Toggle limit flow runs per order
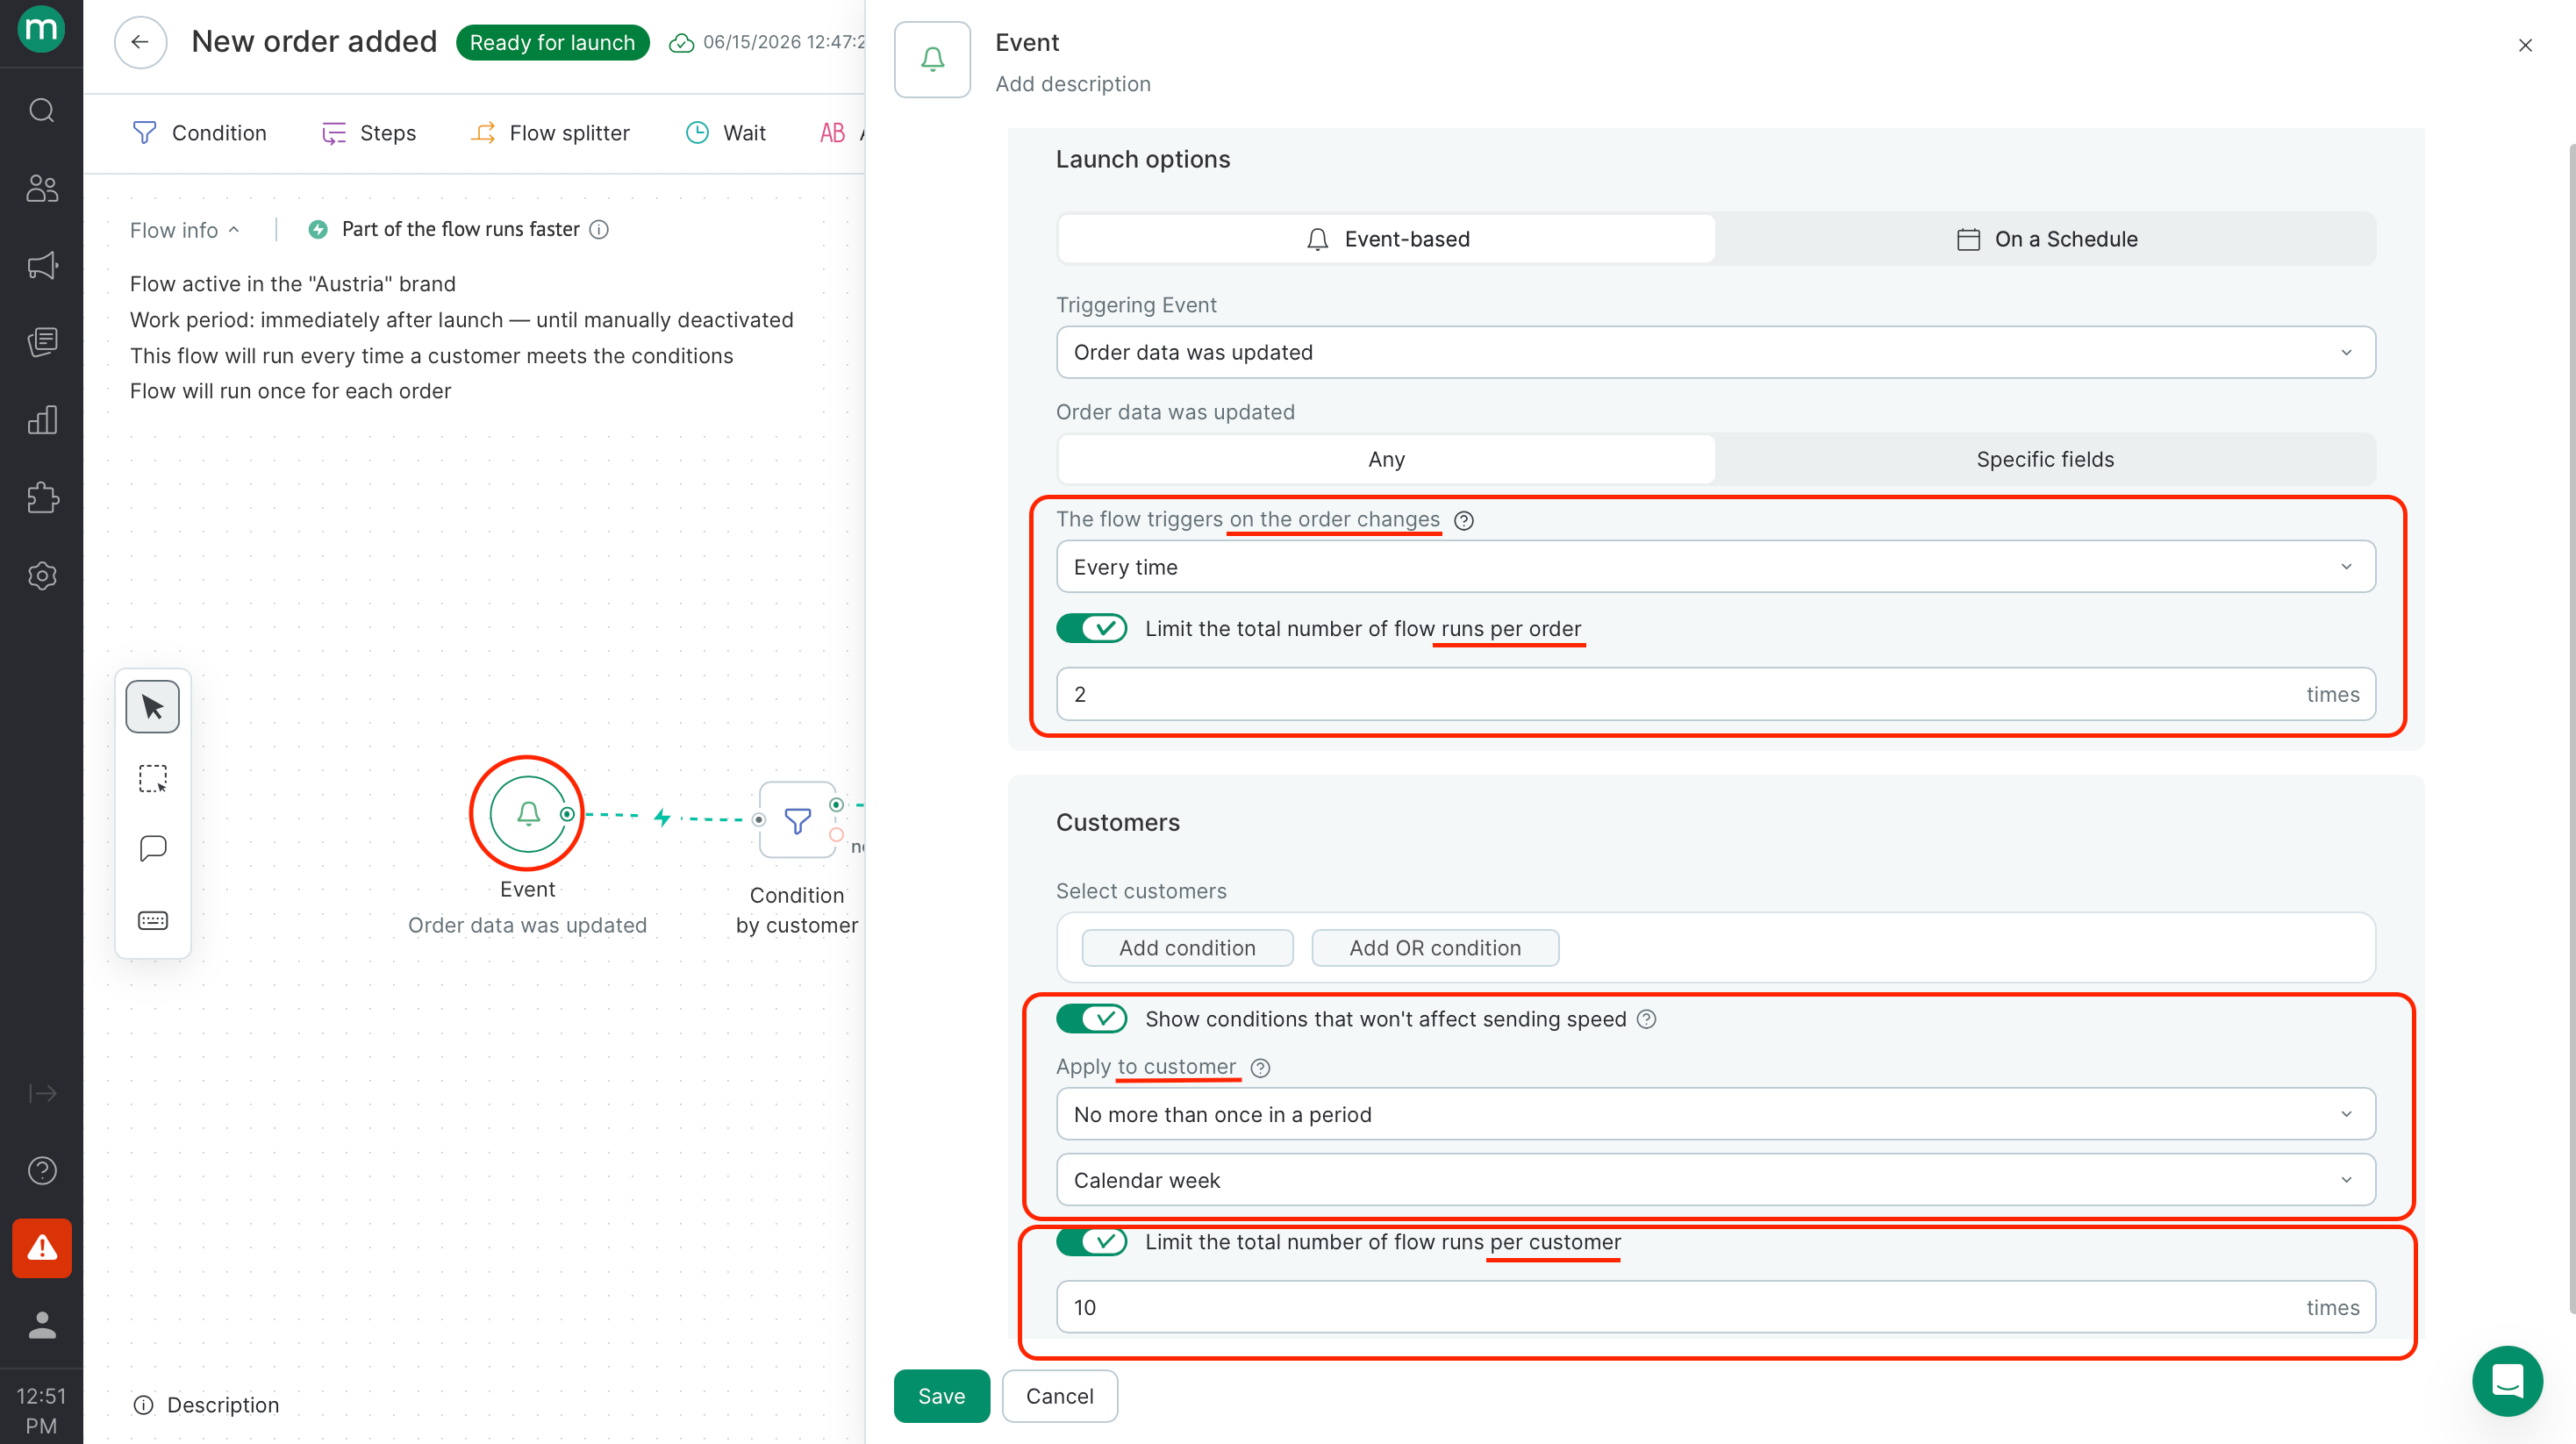The height and width of the screenshot is (1444, 2576). (1091, 628)
